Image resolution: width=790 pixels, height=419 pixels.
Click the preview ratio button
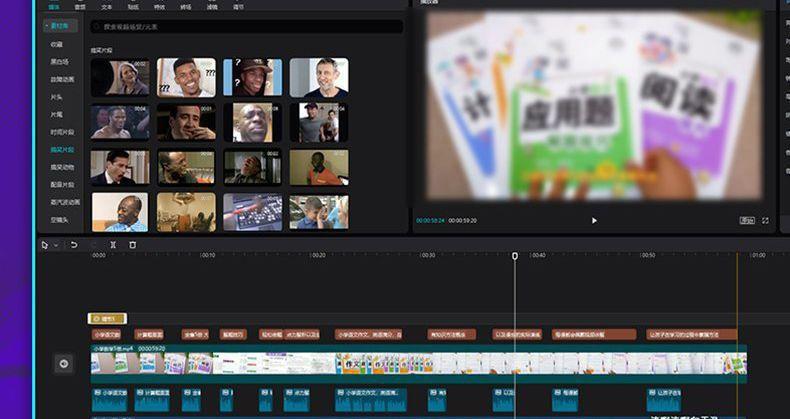[746, 220]
